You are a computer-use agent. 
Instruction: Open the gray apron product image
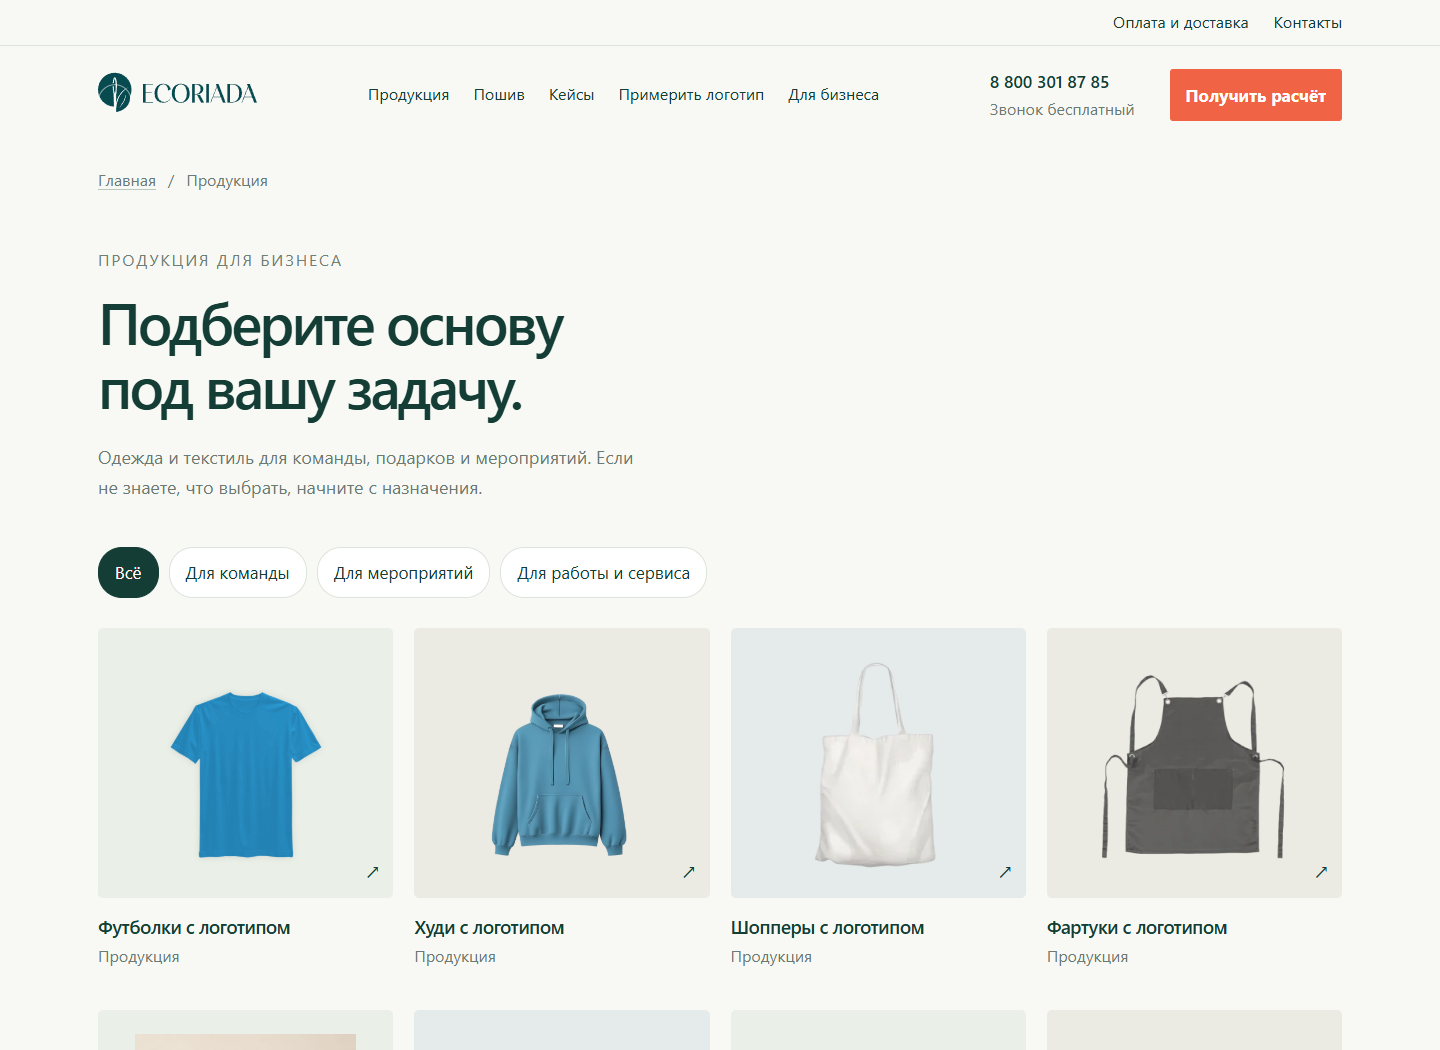pos(1194,763)
